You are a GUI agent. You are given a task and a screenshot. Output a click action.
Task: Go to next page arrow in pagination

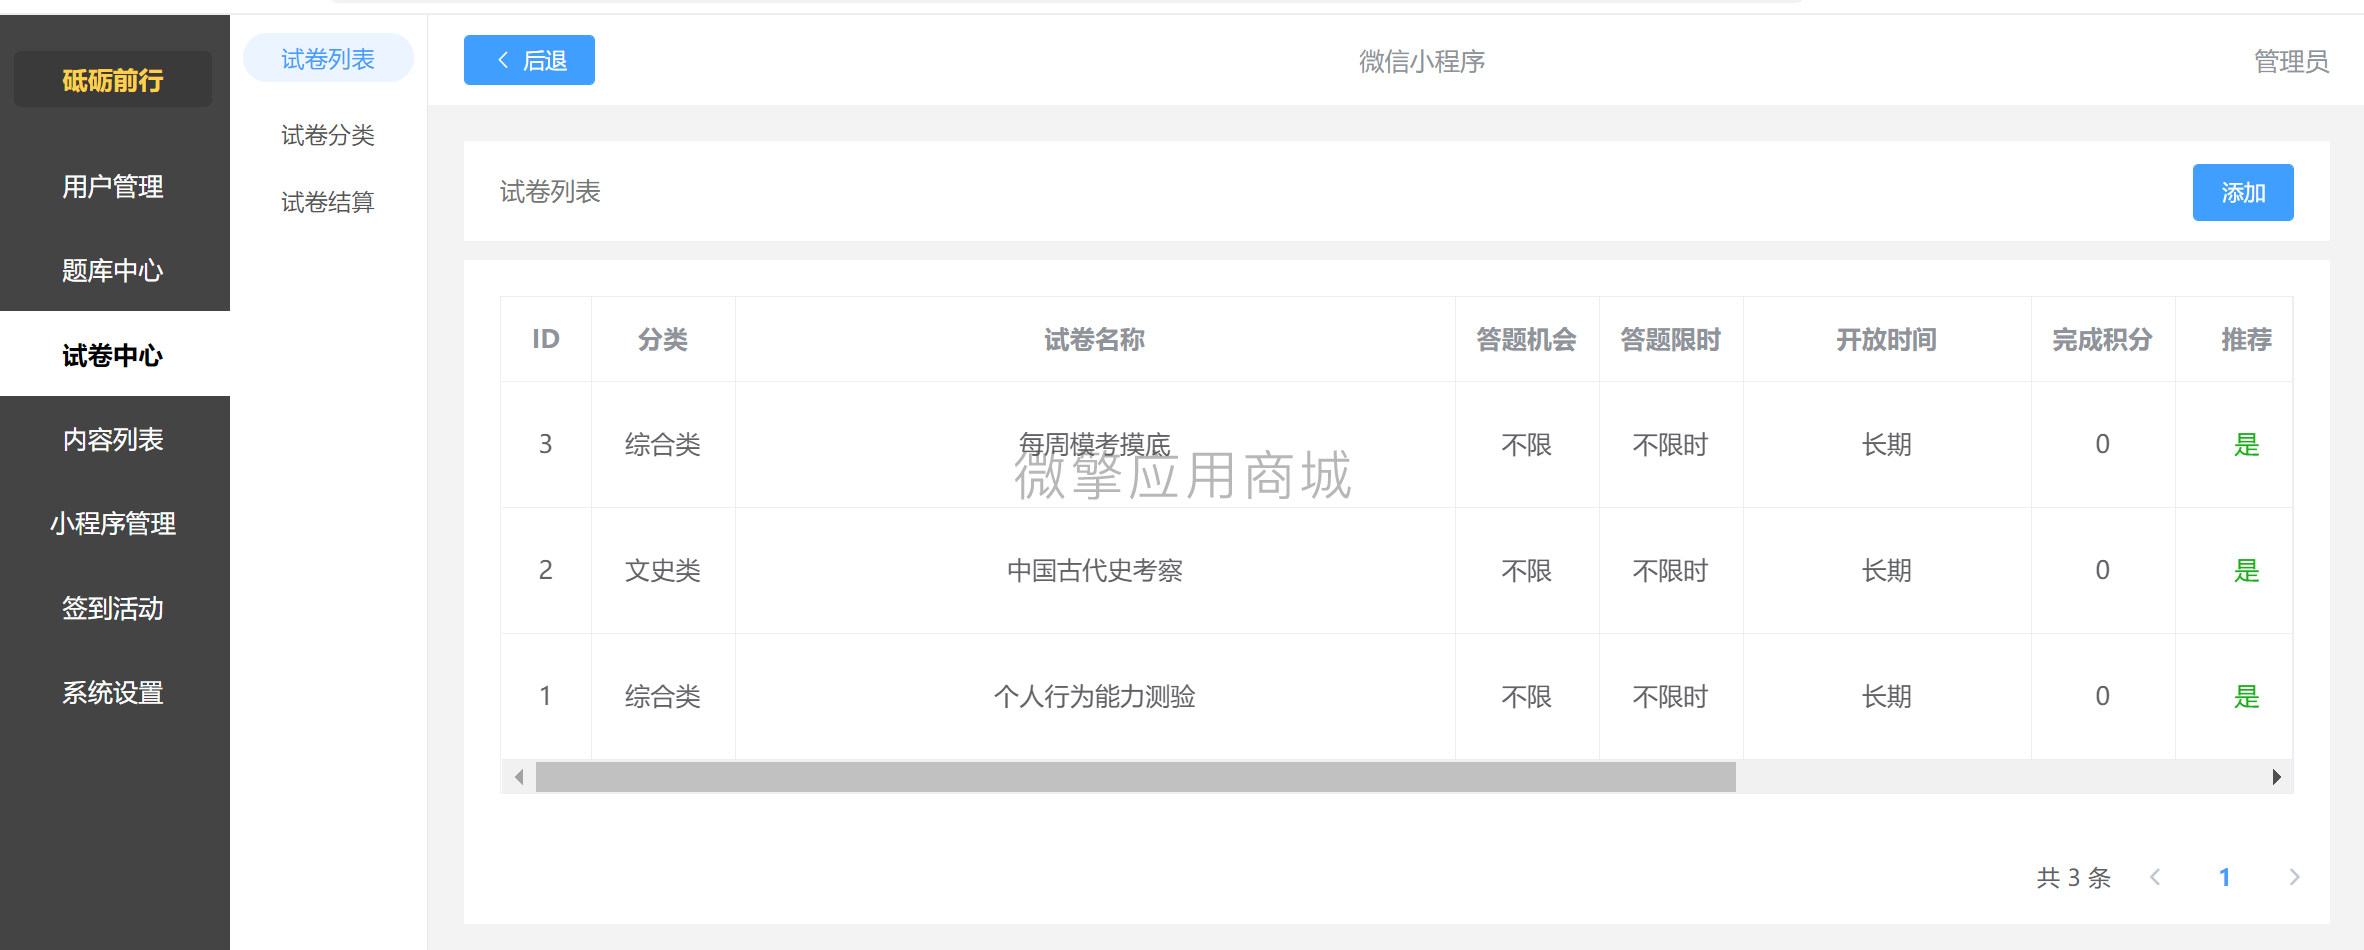pos(2295,877)
